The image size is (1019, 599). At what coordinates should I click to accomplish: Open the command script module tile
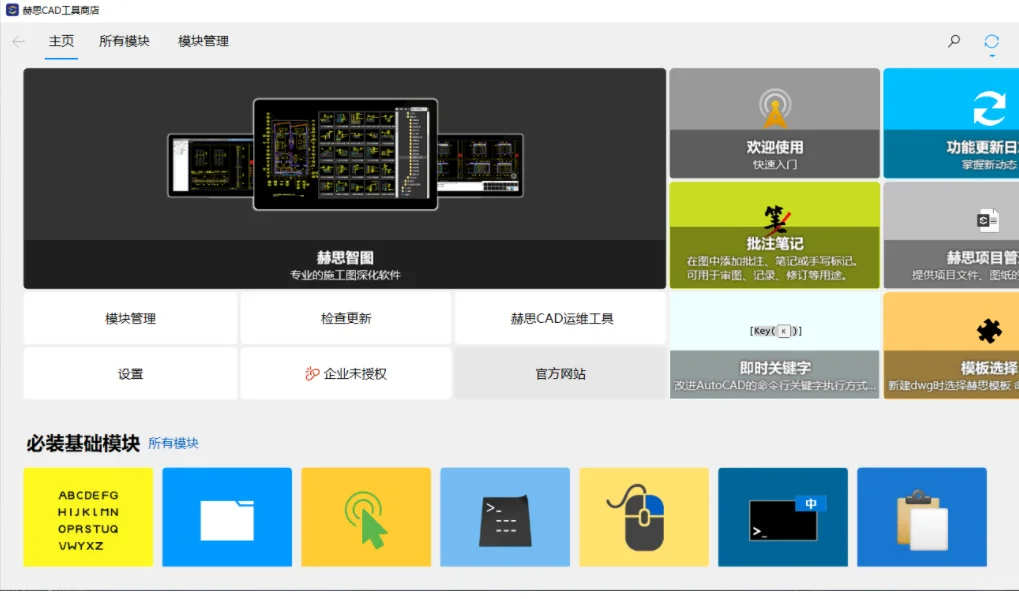point(504,517)
